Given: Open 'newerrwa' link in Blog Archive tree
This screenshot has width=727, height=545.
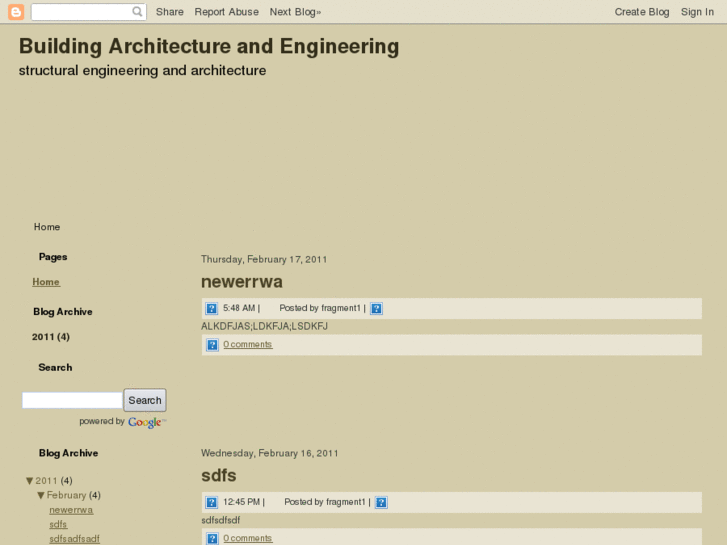Looking at the screenshot, I should pos(71,510).
